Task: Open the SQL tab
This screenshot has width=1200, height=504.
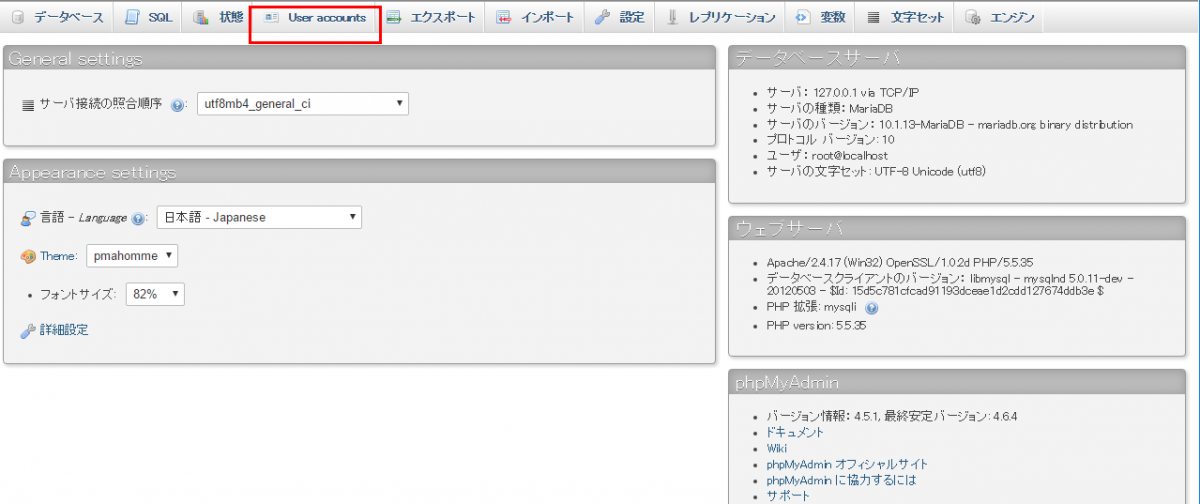Action: 148,17
